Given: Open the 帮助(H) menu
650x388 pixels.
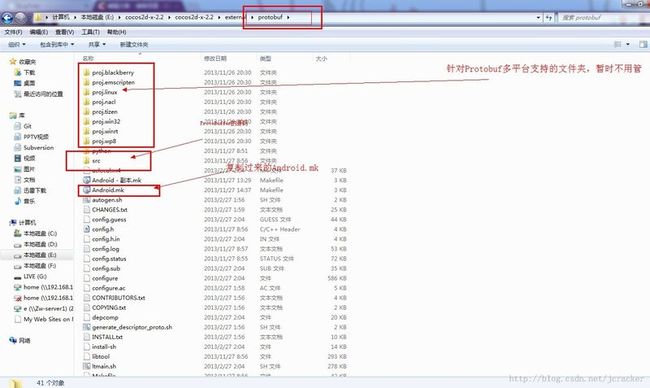Looking at the screenshot, I should click(x=116, y=32).
